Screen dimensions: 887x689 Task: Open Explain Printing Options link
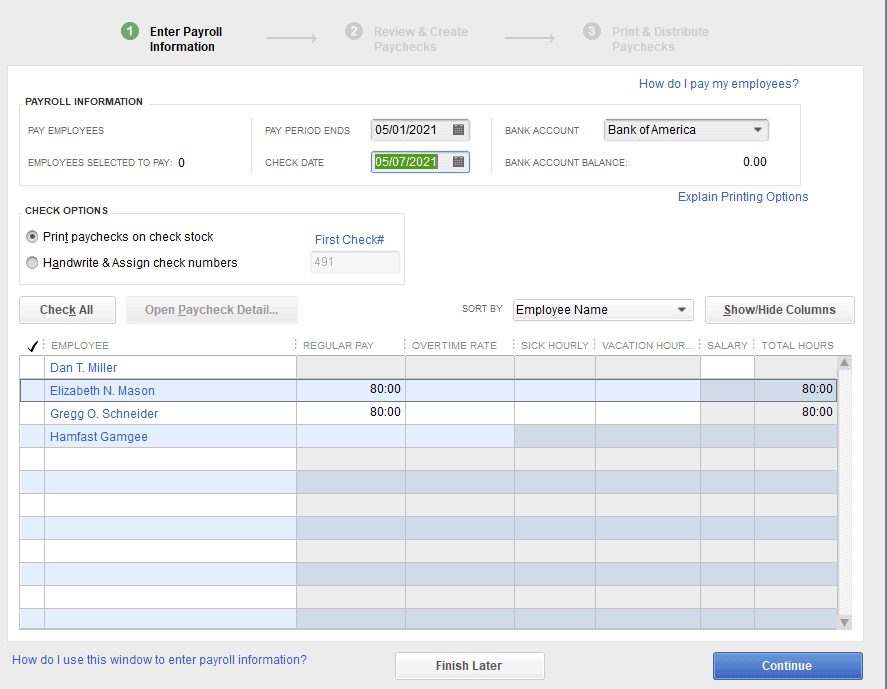(743, 197)
